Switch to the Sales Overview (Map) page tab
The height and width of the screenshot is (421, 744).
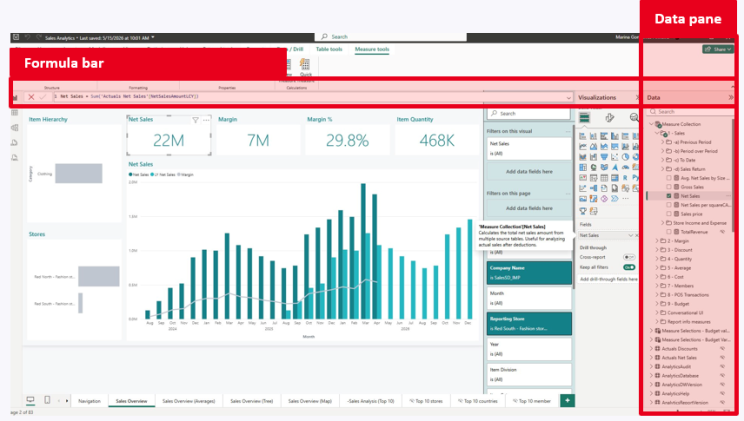point(310,401)
